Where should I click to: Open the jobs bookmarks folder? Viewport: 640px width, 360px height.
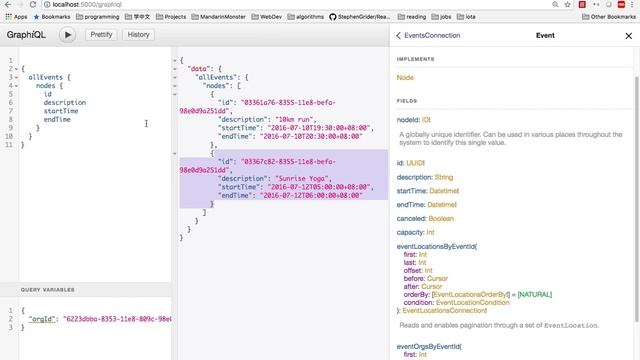coord(441,17)
